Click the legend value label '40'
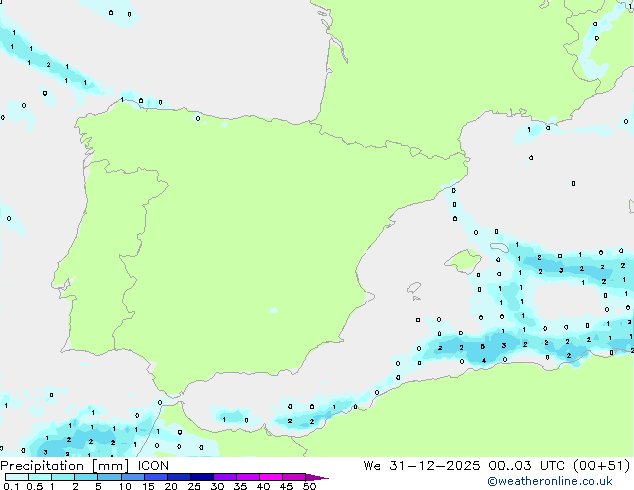This screenshot has width=634, height=490. click(x=263, y=486)
